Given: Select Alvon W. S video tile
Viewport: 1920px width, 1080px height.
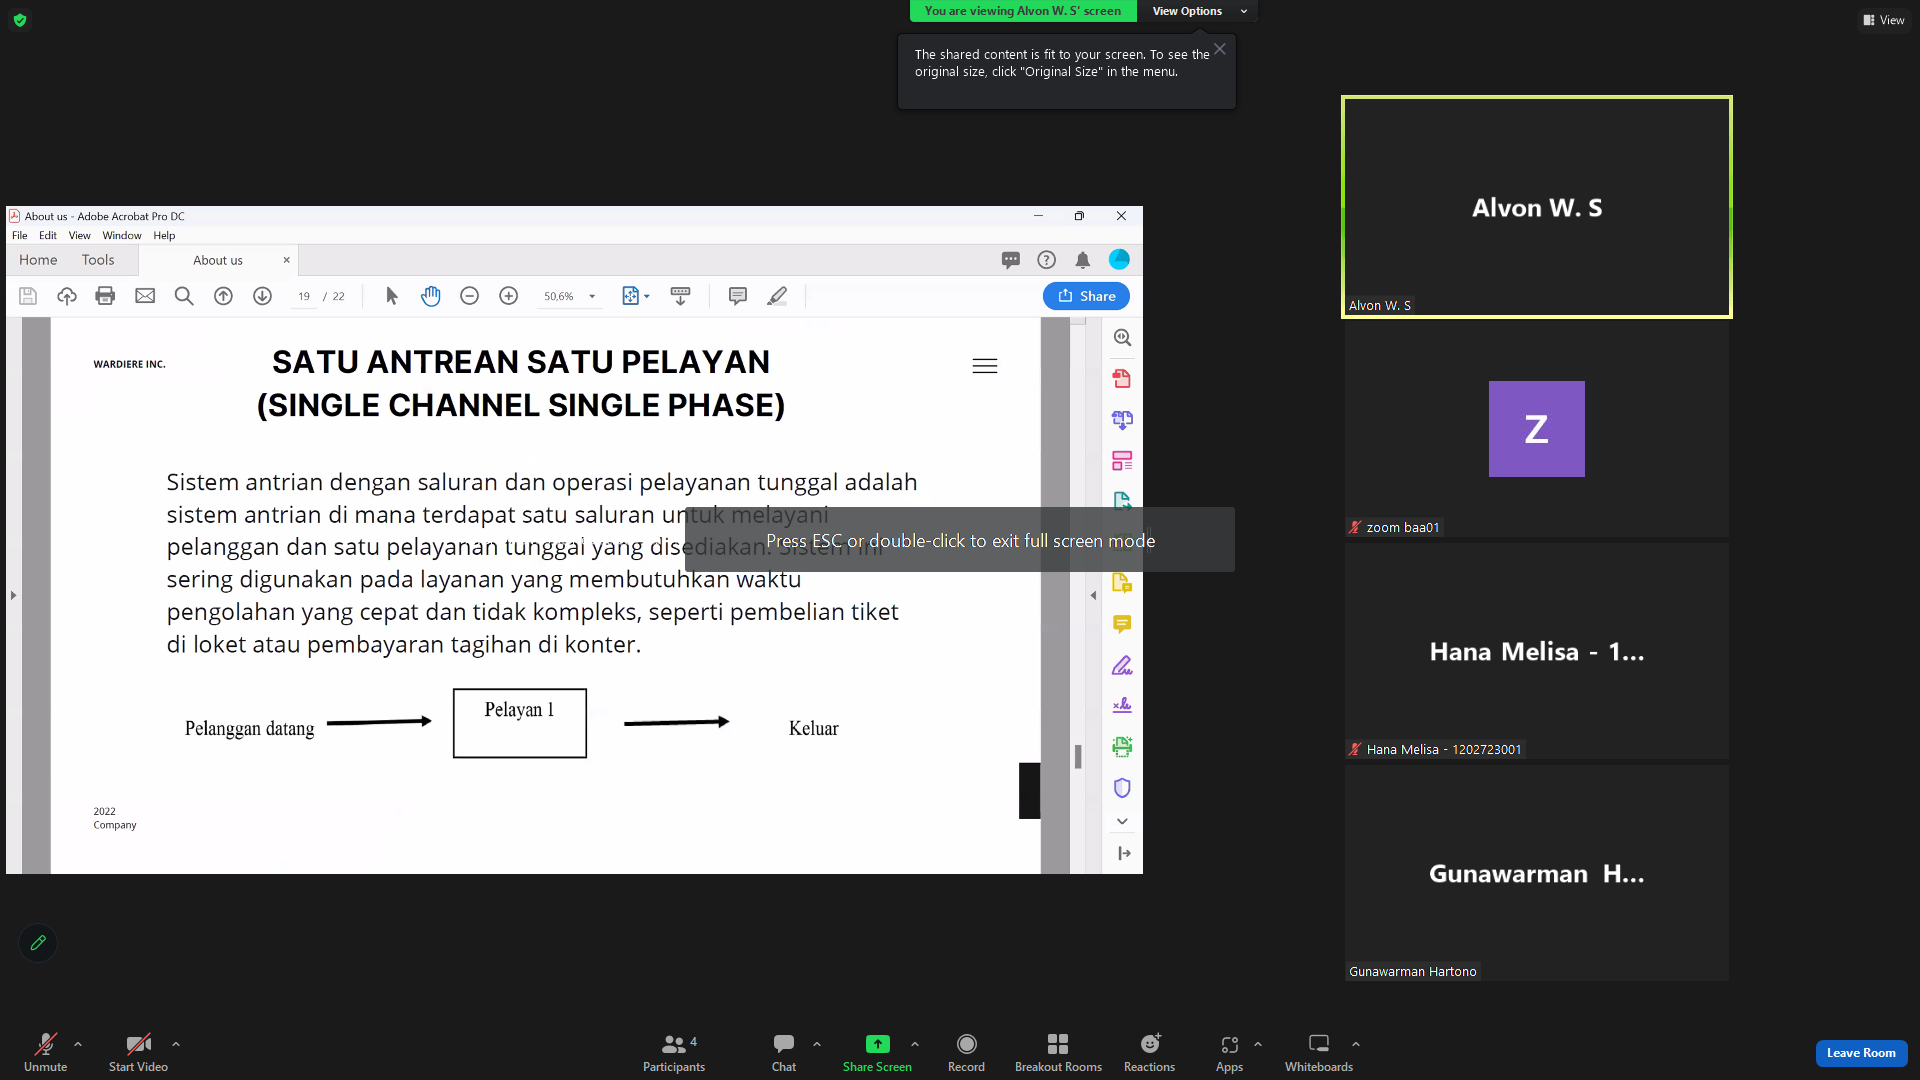Looking at the screenshot, I should (x=1536, y=207).
